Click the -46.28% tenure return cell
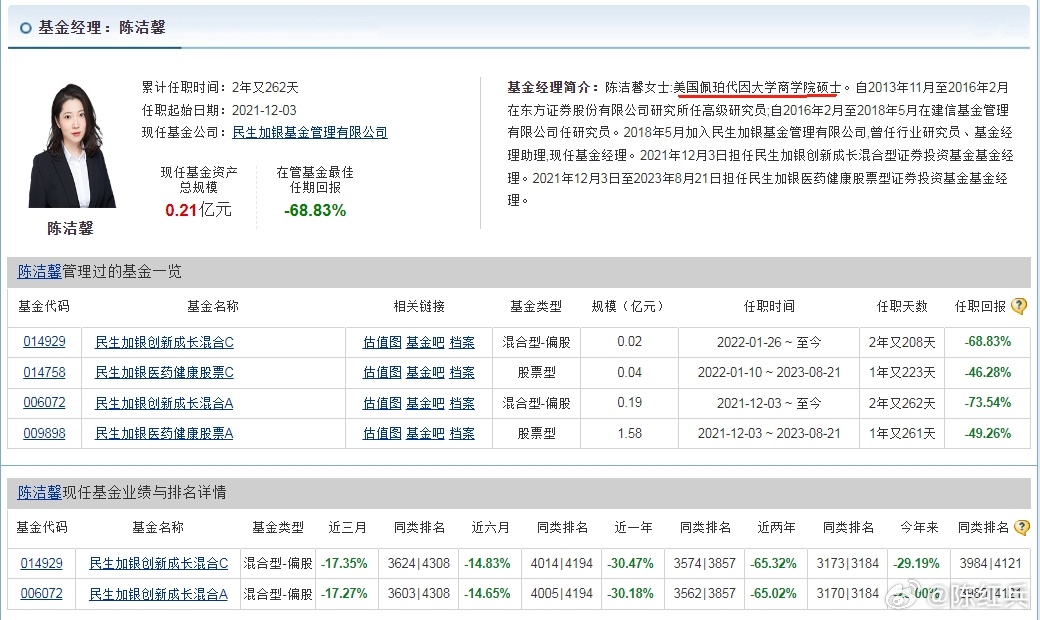The height and width of the screenshot is (620, 1040). pos(988,372)
